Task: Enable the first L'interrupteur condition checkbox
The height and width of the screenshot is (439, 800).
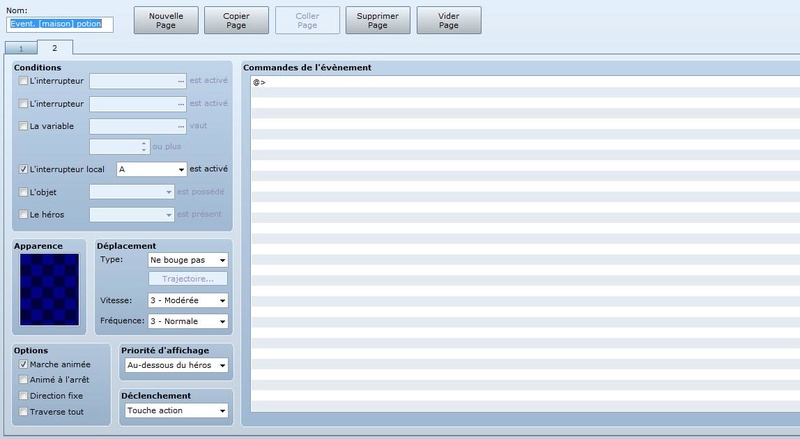Action: 23,81
